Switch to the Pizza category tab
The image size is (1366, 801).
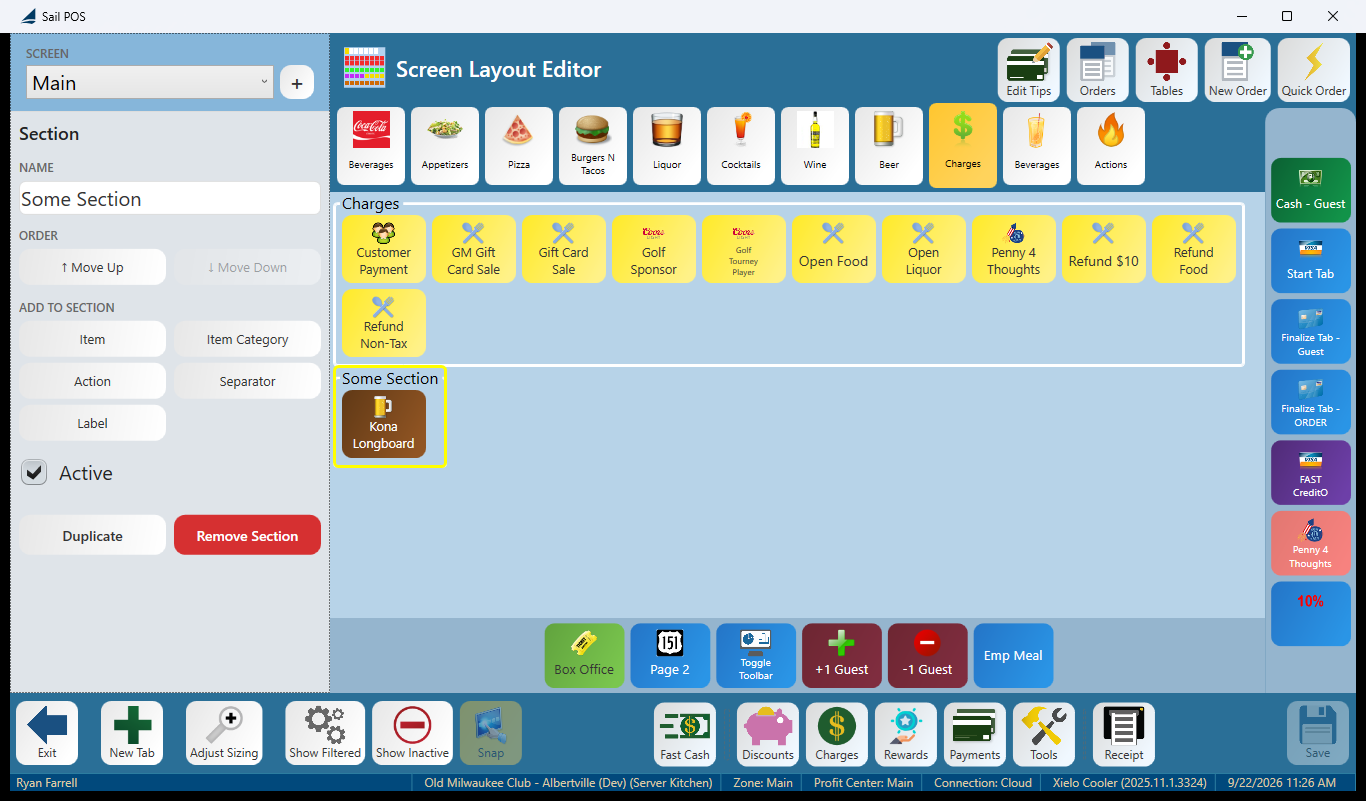pos(519,146)
